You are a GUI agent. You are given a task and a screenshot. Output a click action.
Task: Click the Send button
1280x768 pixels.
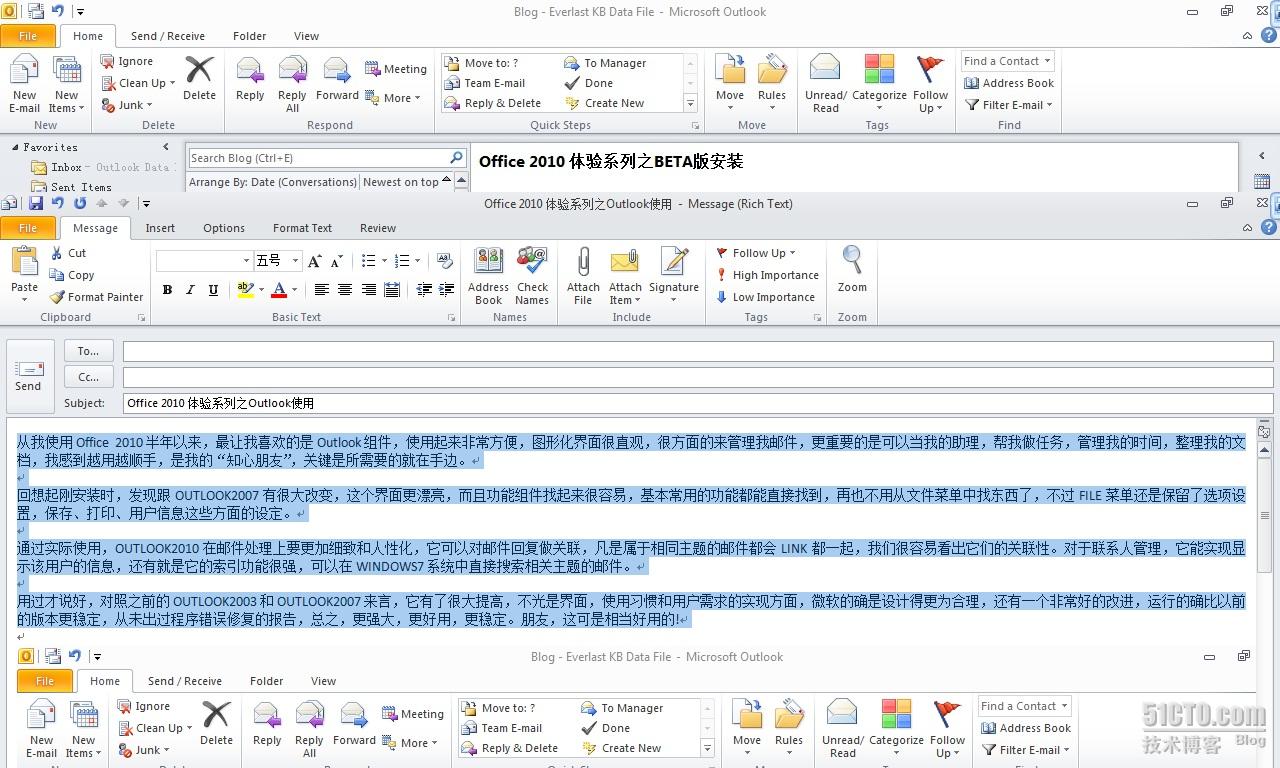point(28,376)
